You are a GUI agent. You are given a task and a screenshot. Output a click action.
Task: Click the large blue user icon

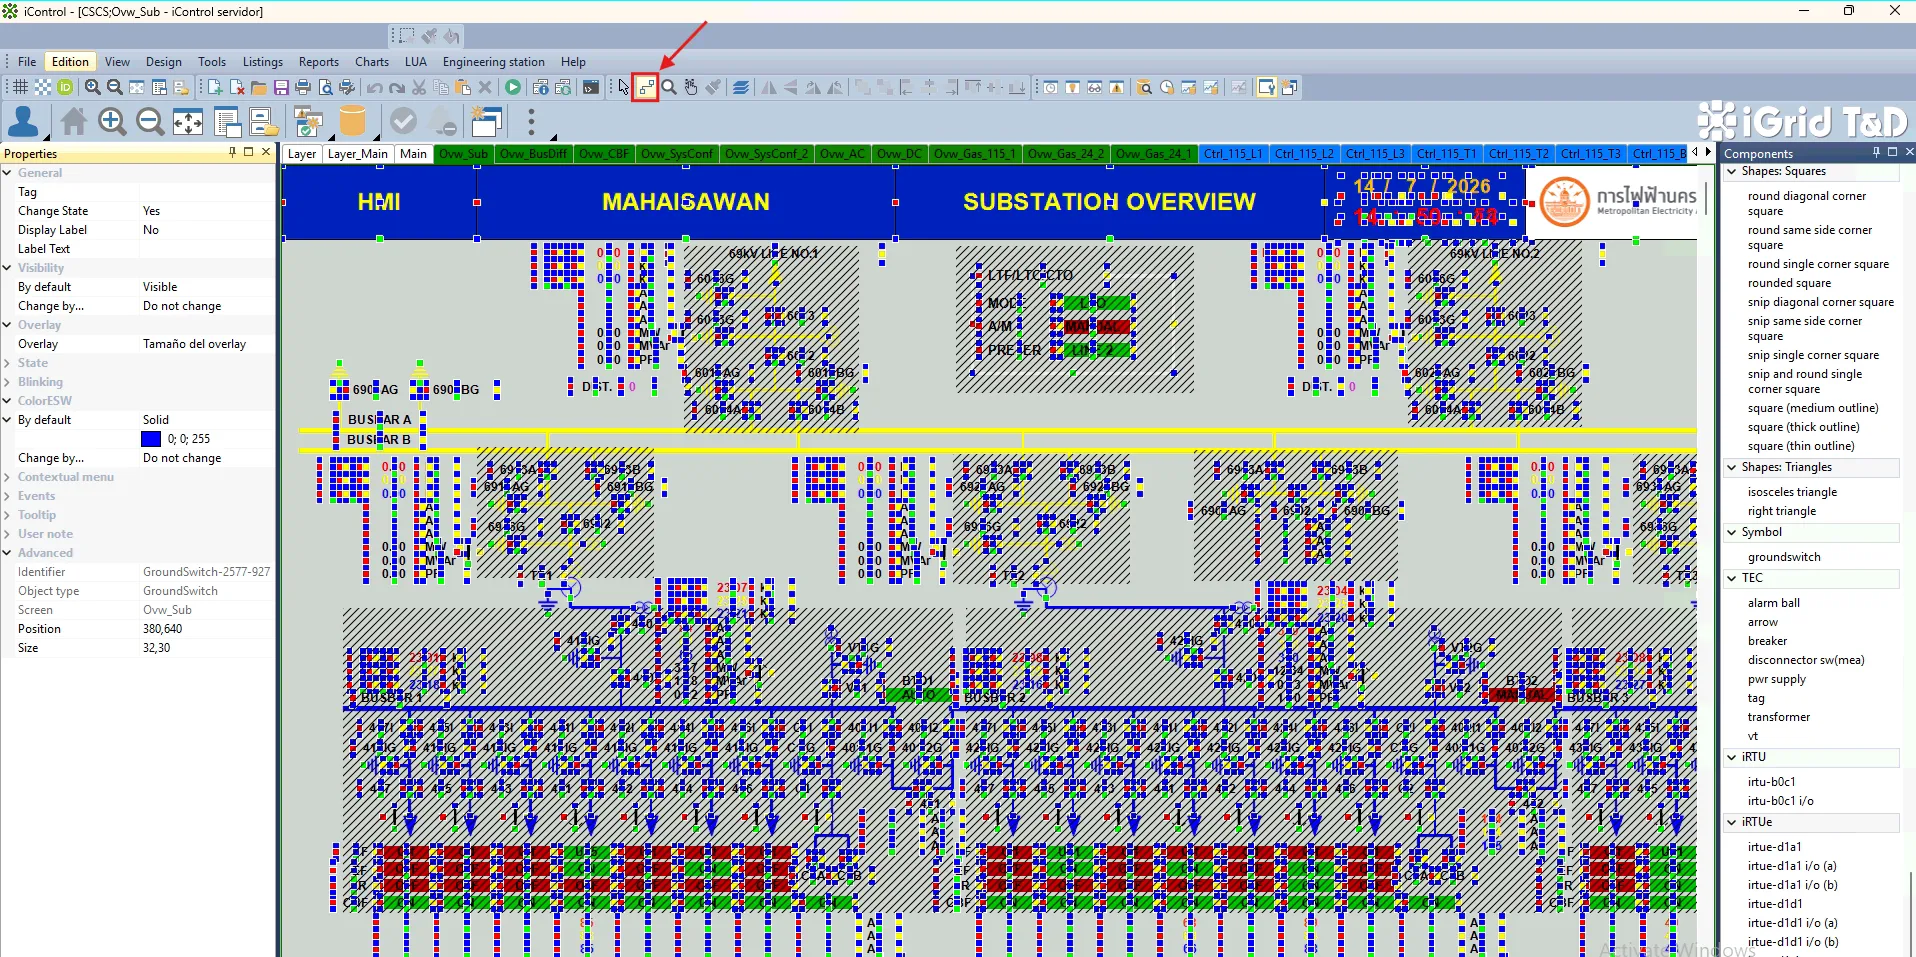(x=23, y=122)
